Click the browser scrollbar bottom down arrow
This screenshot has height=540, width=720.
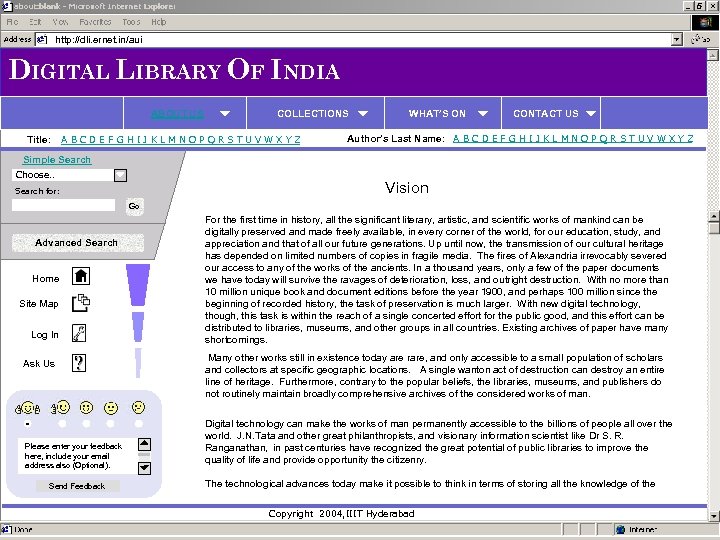coord(713,516)
